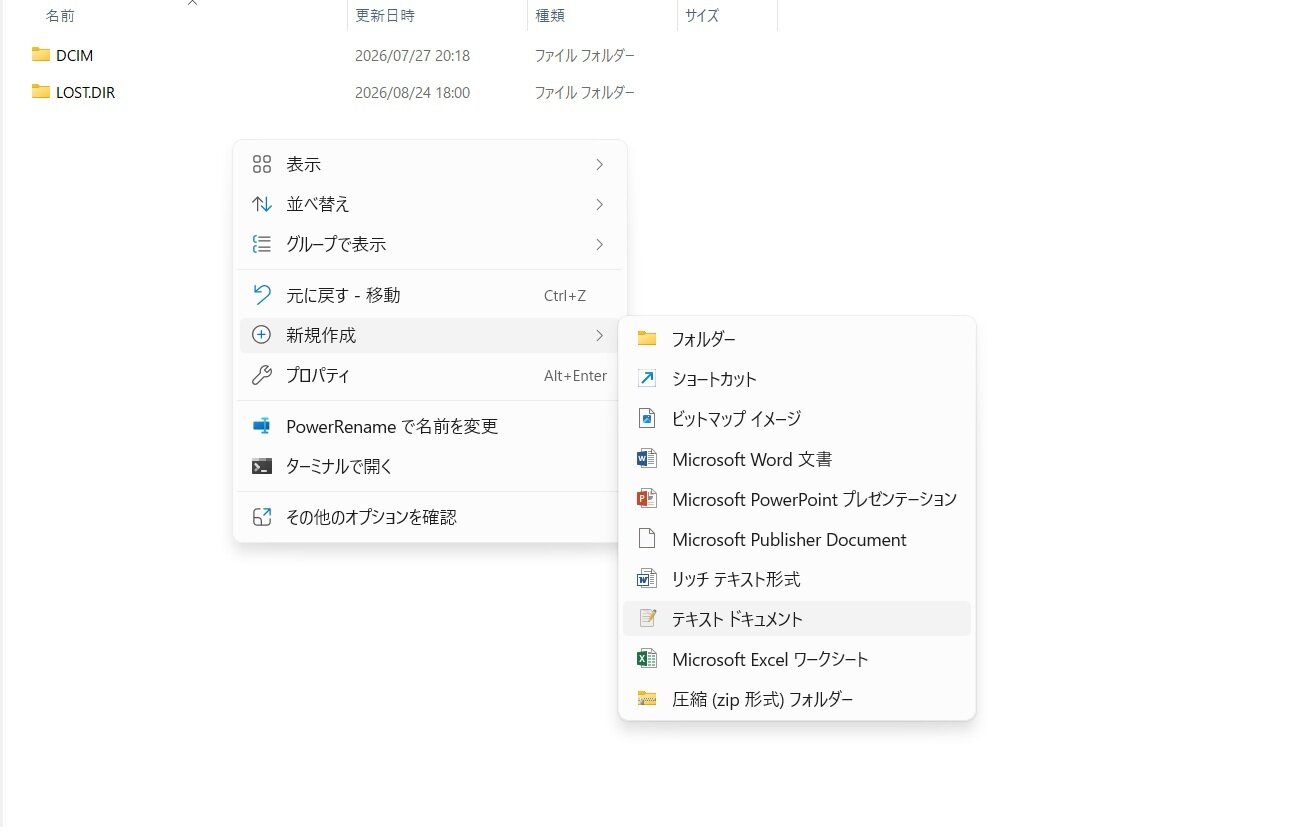Select the DCIM date 2026/07/27 20:18
Image resolution: width=1302 pixels, height=837 pixels.
[412, 56]
